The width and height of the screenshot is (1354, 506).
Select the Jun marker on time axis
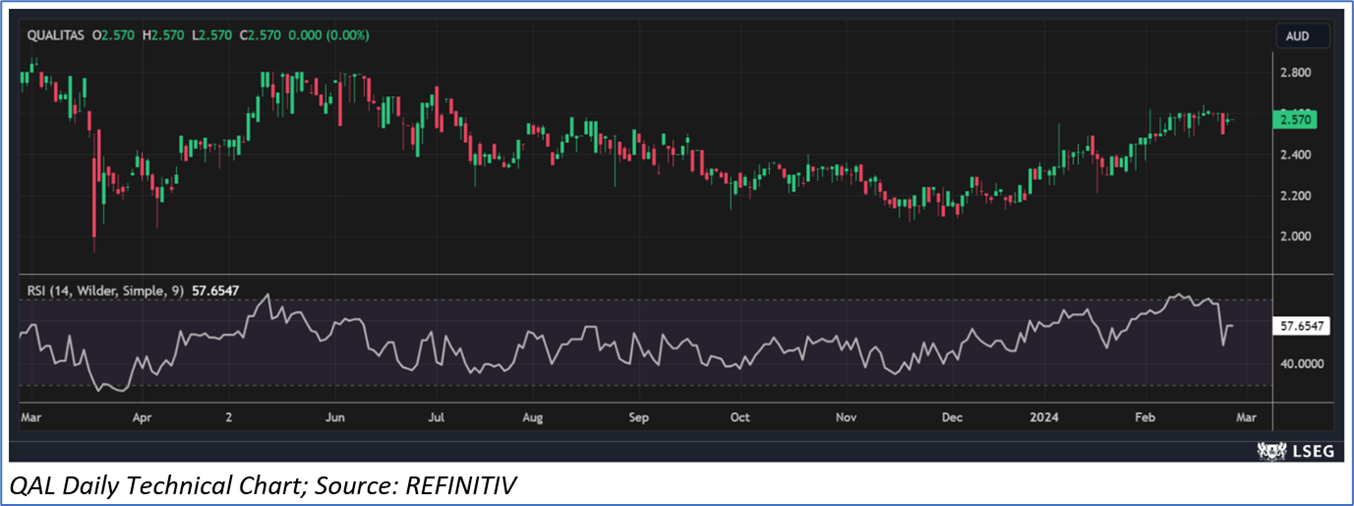click(335, 416)
